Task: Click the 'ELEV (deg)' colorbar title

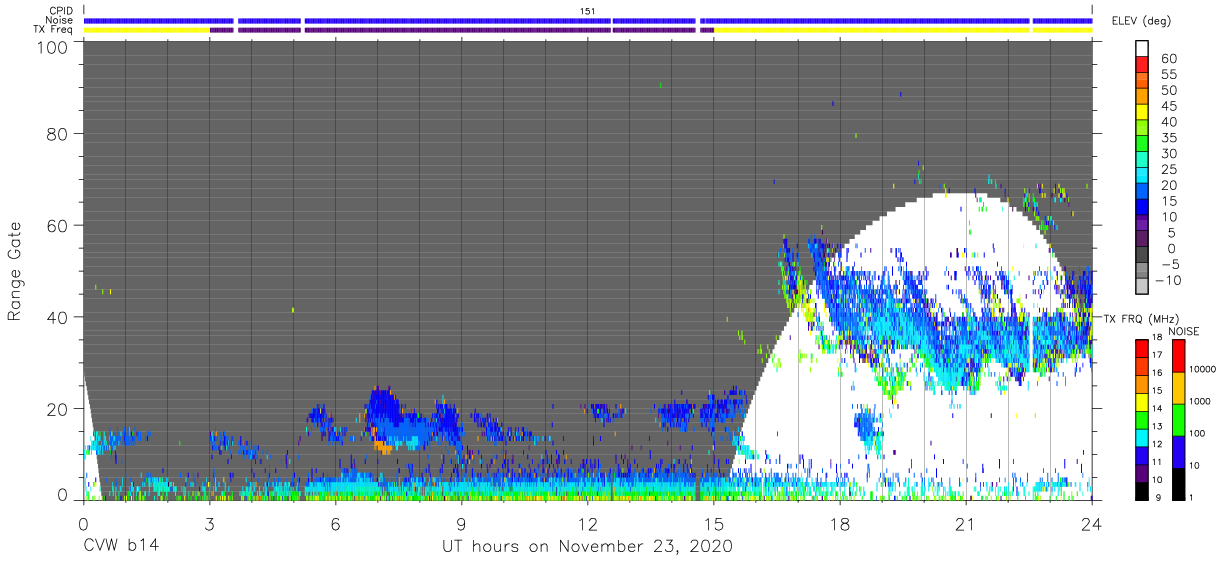Action: click(x=1141, y=21)
